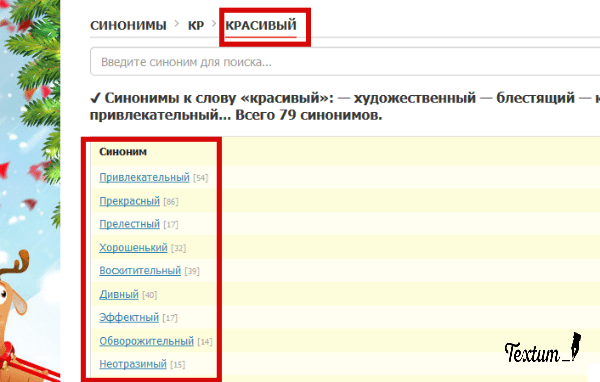Open the Прелестный synonym link
Viewport: 600px width, 382px height.
tap(129, 224)
